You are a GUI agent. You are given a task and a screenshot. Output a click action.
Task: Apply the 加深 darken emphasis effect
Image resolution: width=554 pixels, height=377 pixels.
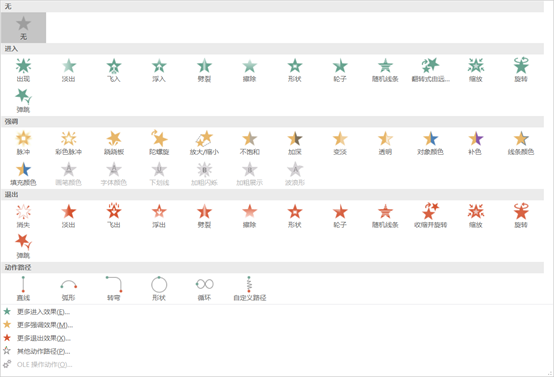pyautogui.click(x=295, y=143)
